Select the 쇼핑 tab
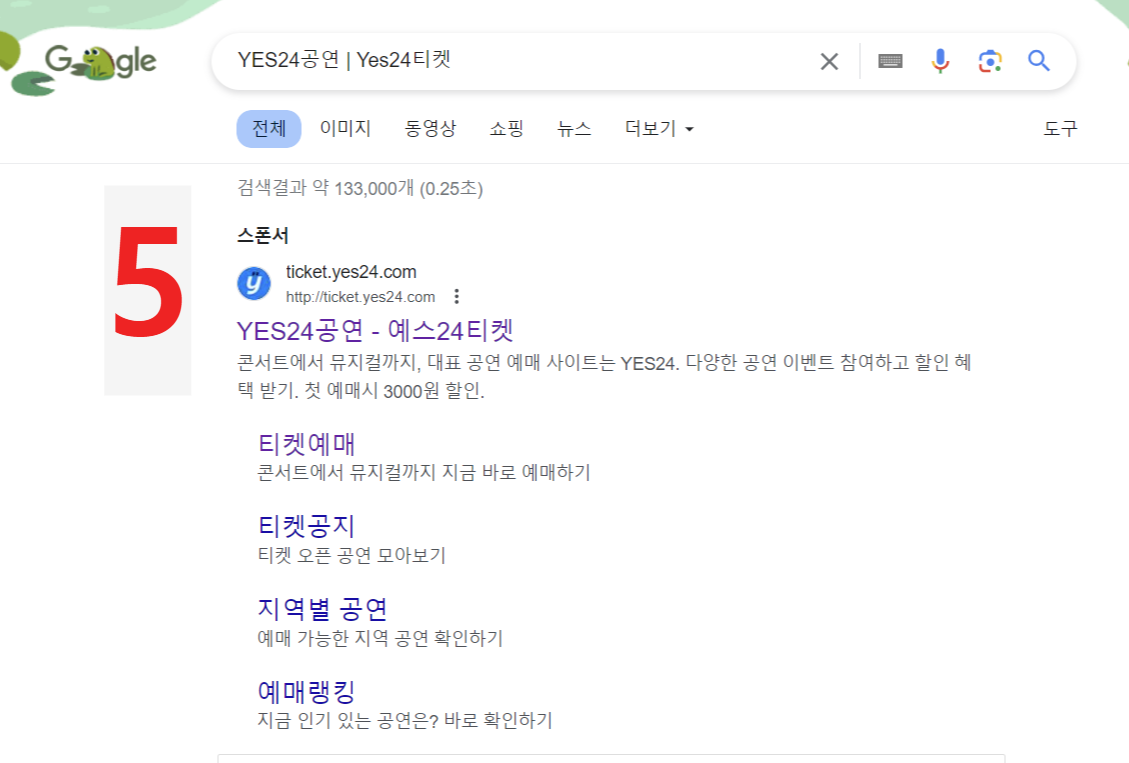The width and height of the screenshot is (1129, 763). point(506,128)
